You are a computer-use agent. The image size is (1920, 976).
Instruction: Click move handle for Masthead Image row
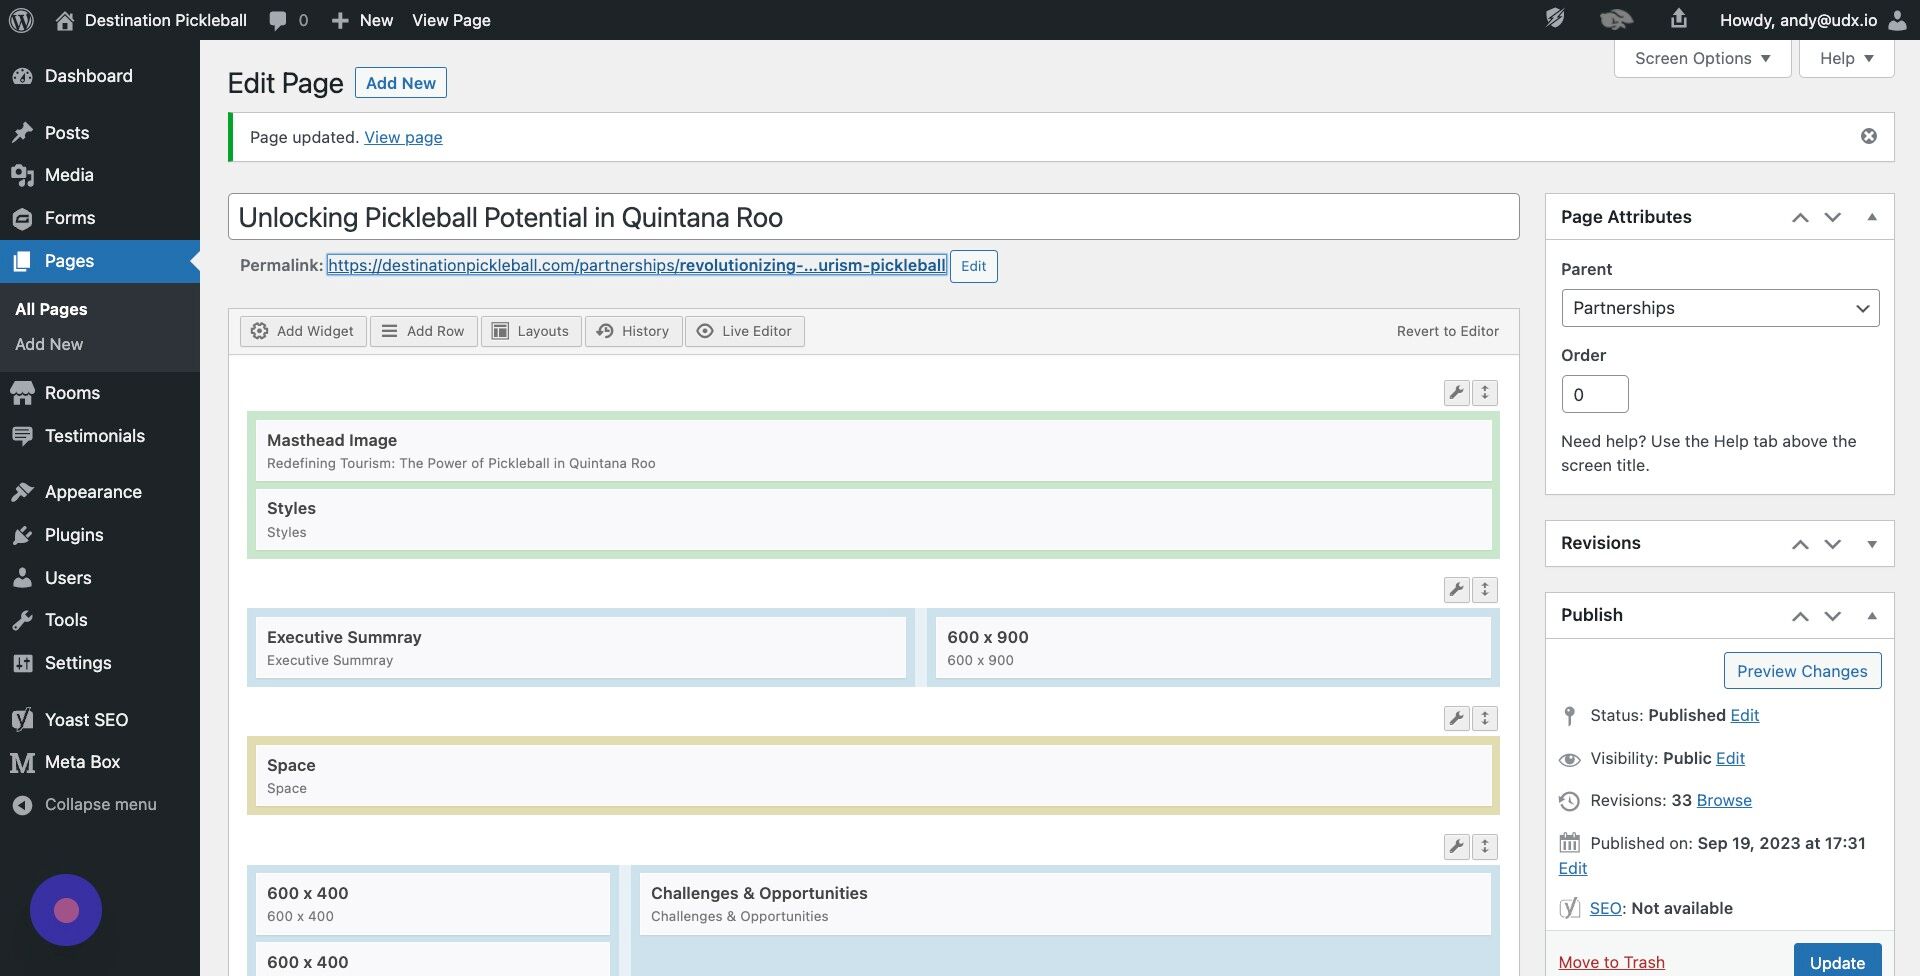click(1485, 393)
